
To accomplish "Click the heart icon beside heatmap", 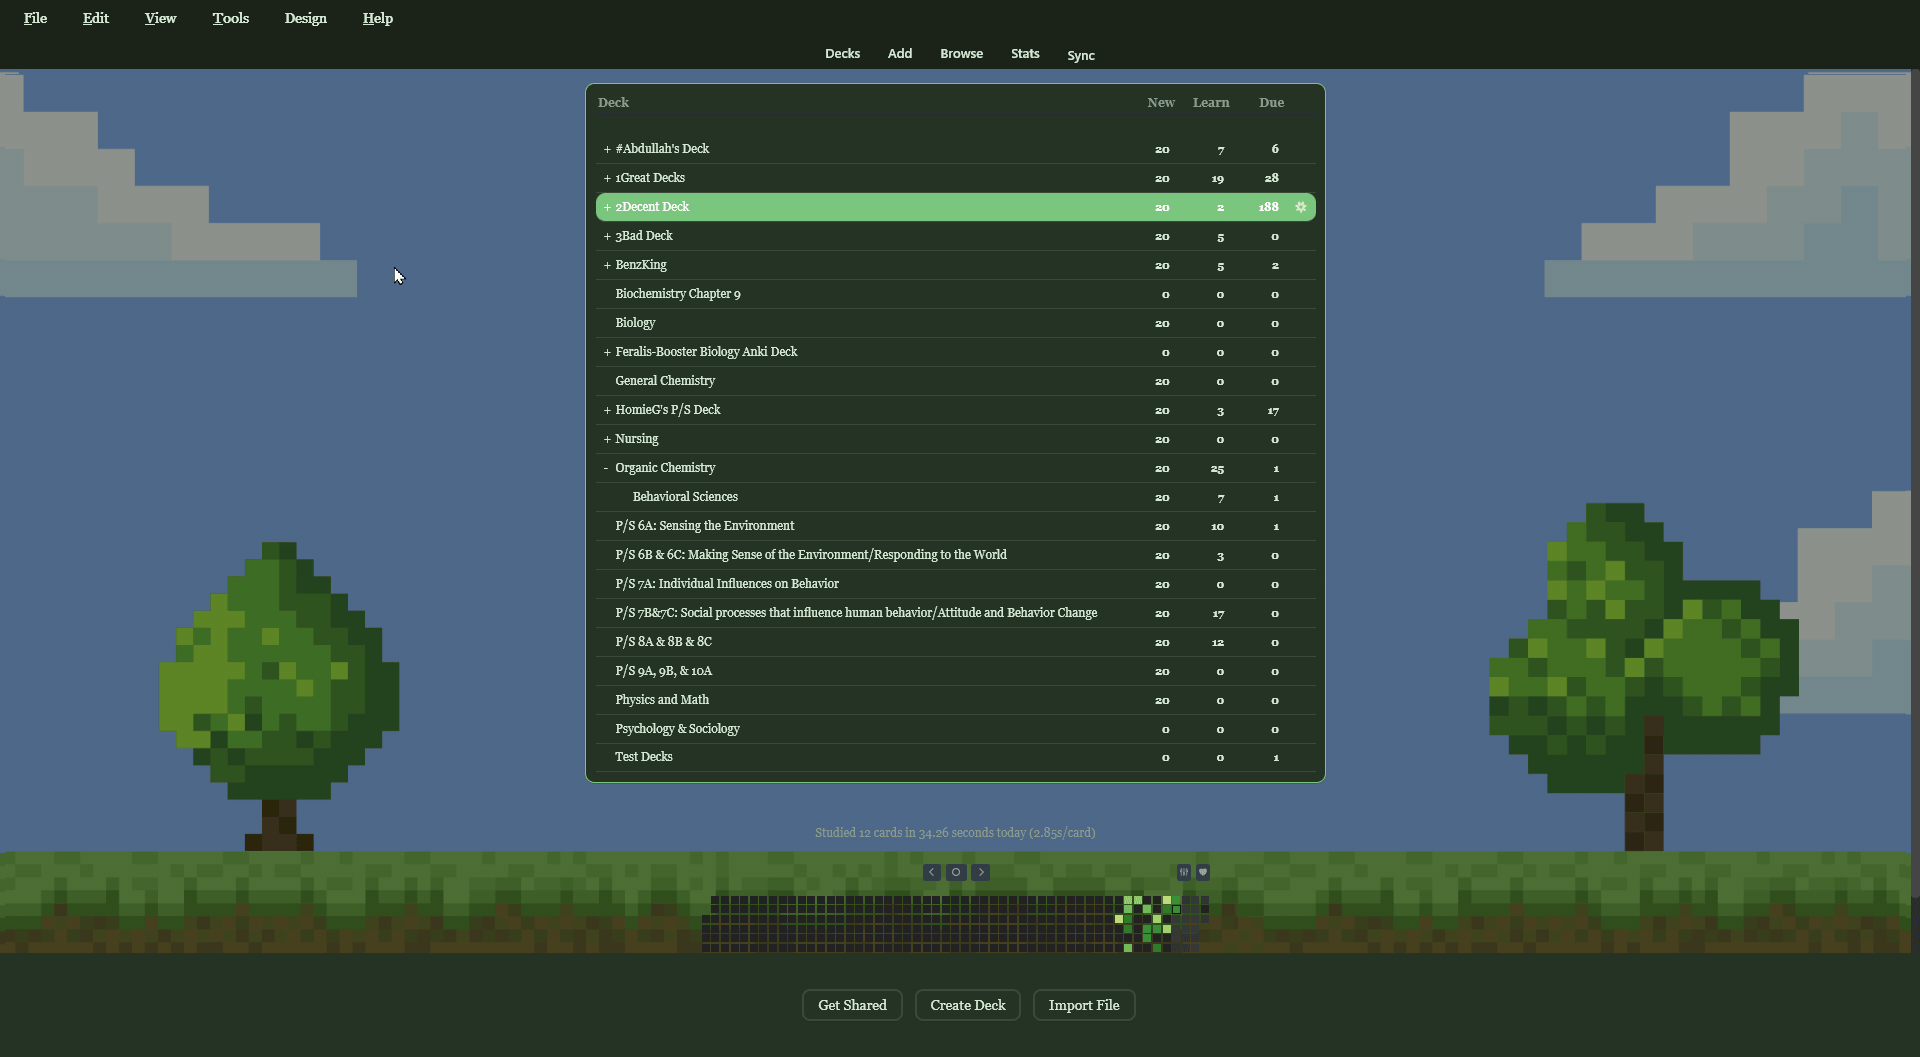I will click(1203, 872).
